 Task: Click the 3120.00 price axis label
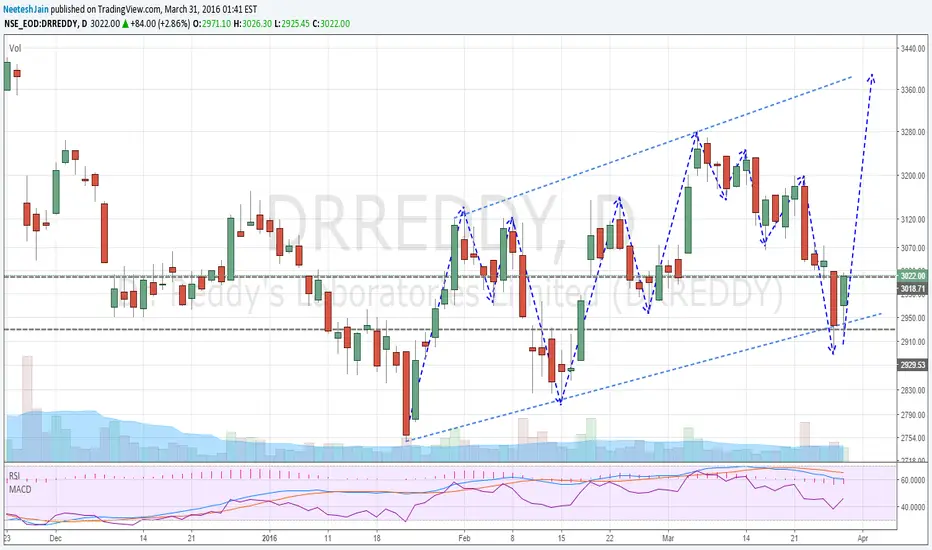coord(913,219)
